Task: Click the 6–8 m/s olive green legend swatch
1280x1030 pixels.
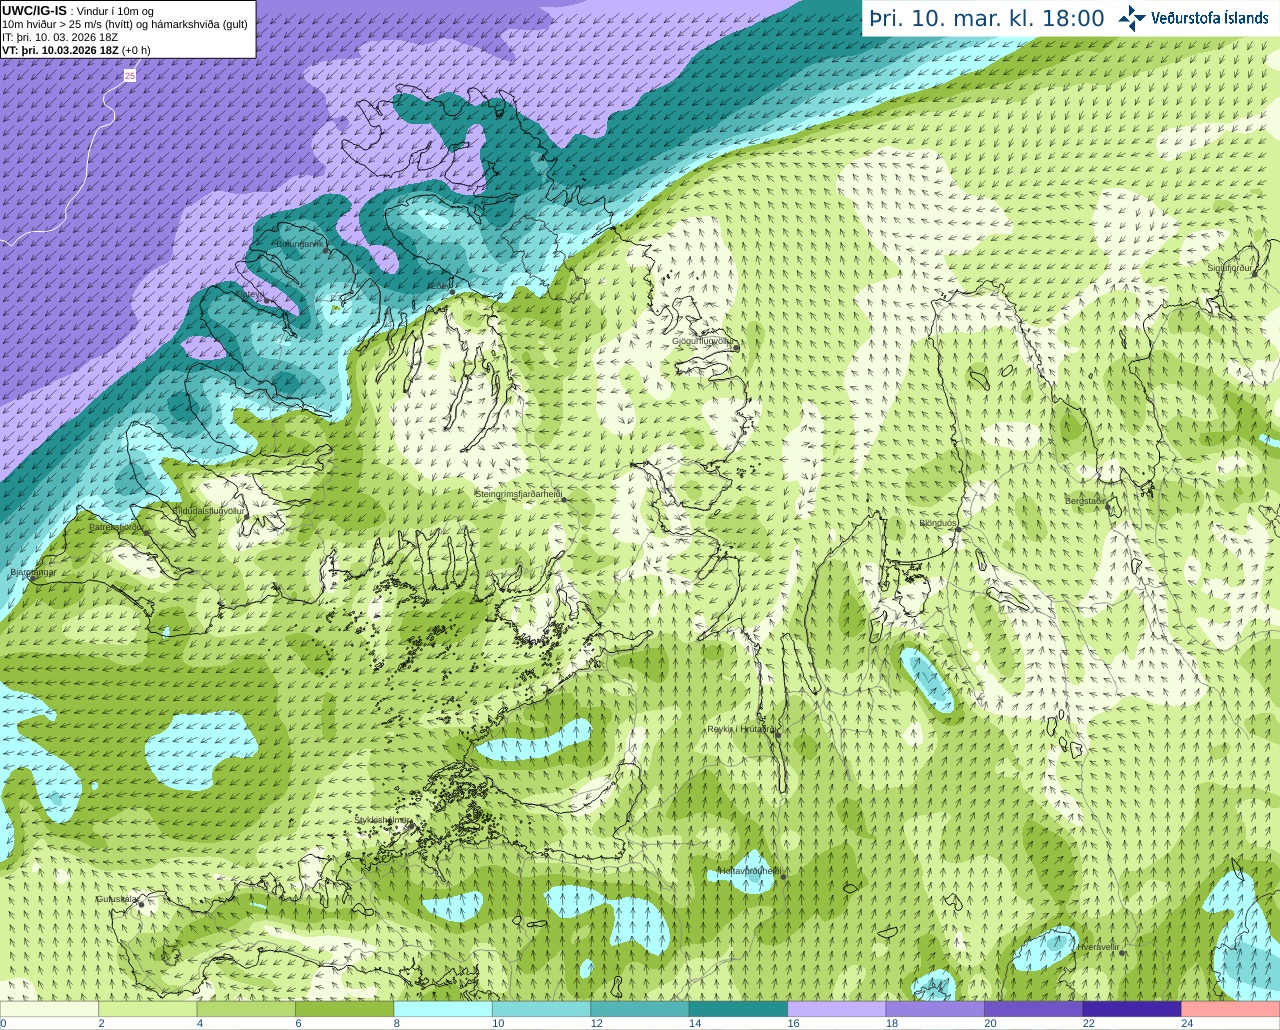Action: point(345,1009)
